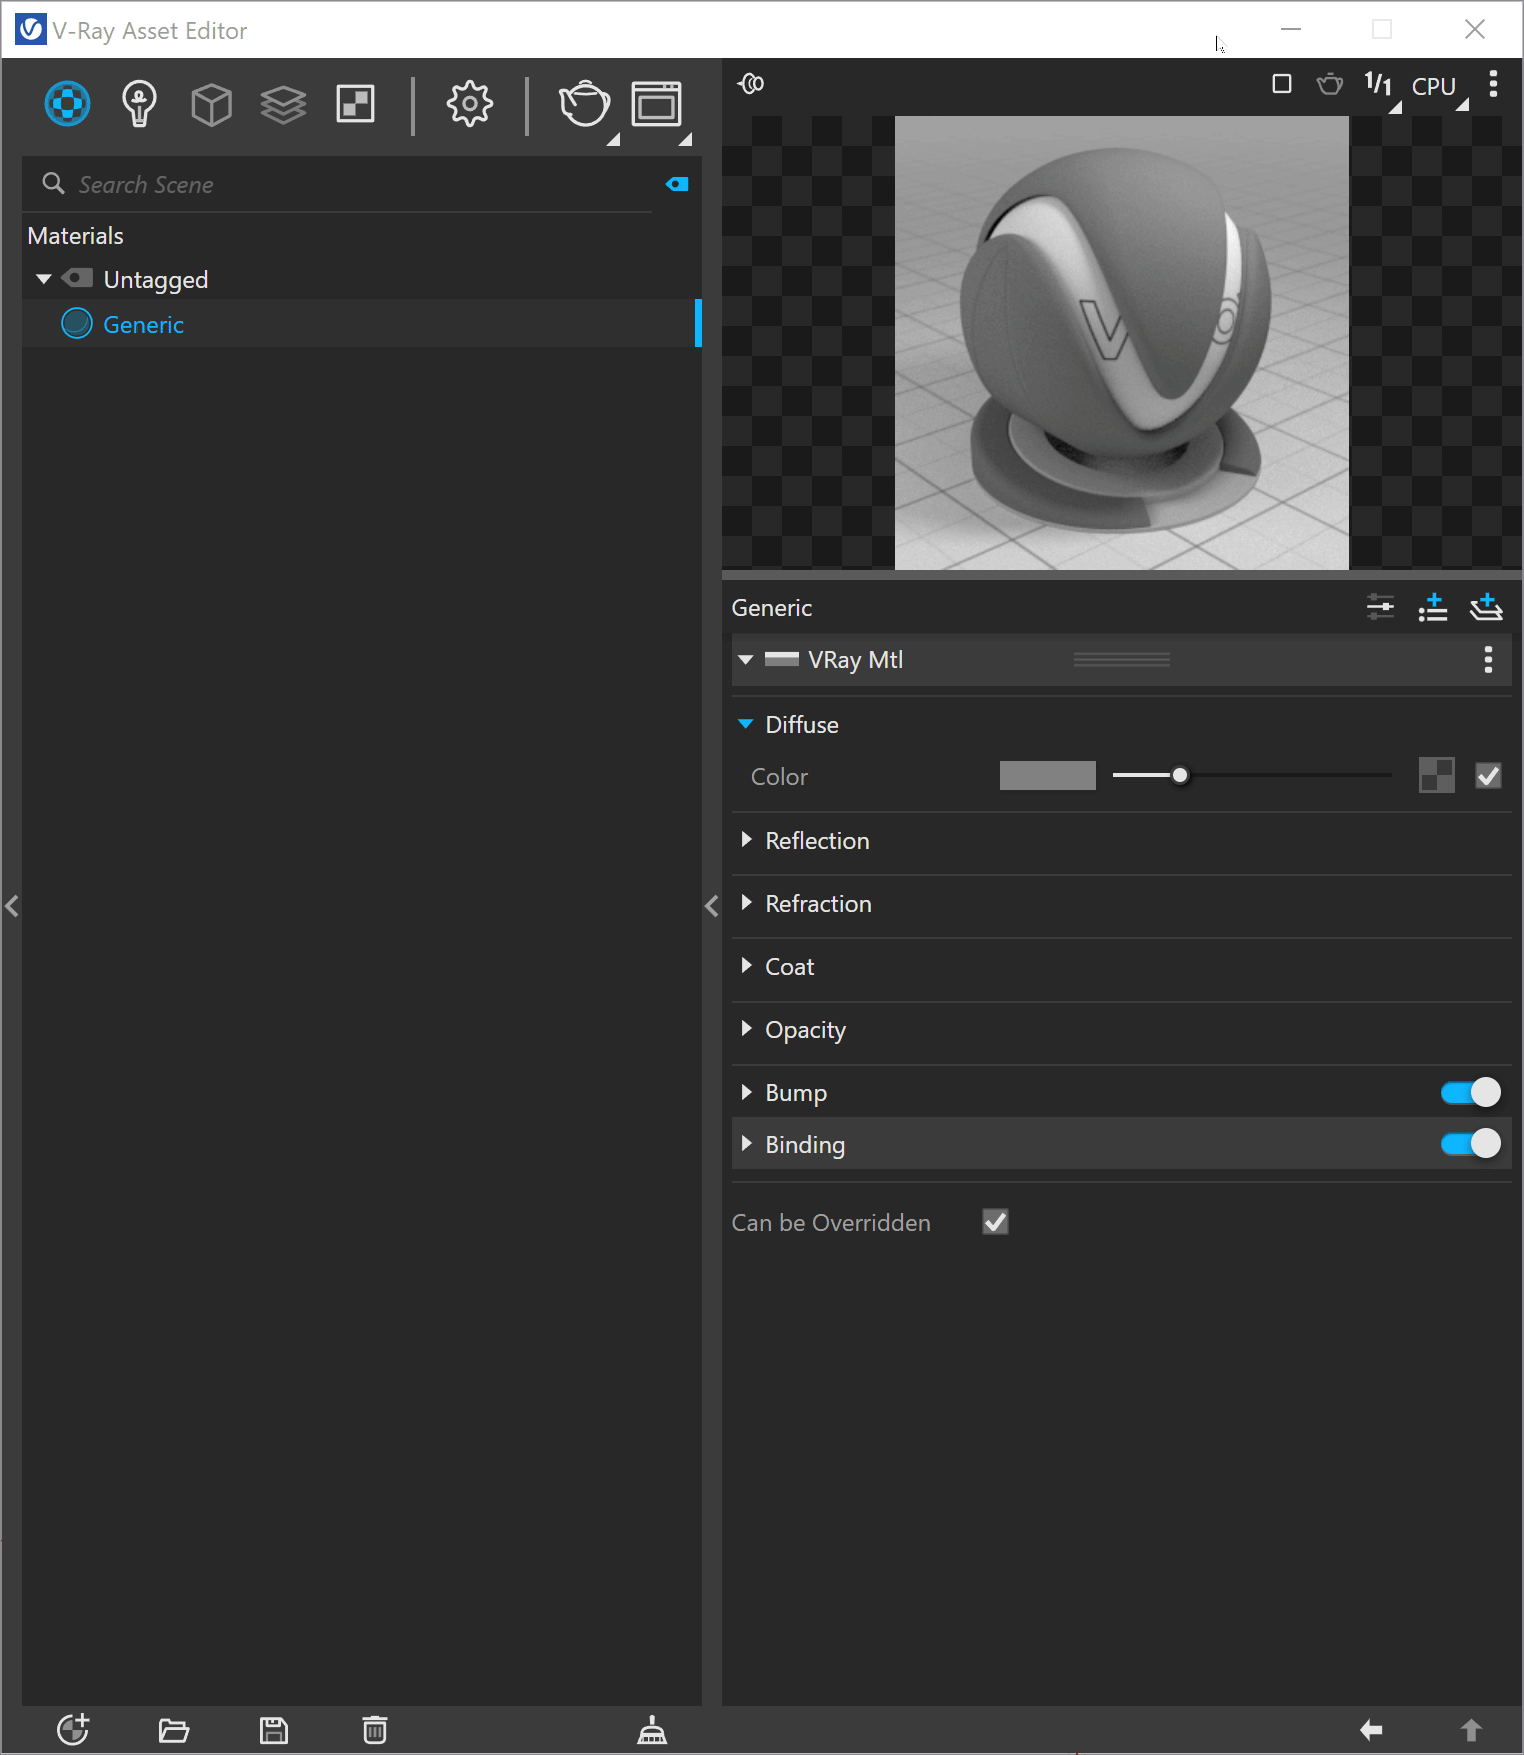Toggle the Diffuse texture enable checkbox

click(x=1488, y=776)
